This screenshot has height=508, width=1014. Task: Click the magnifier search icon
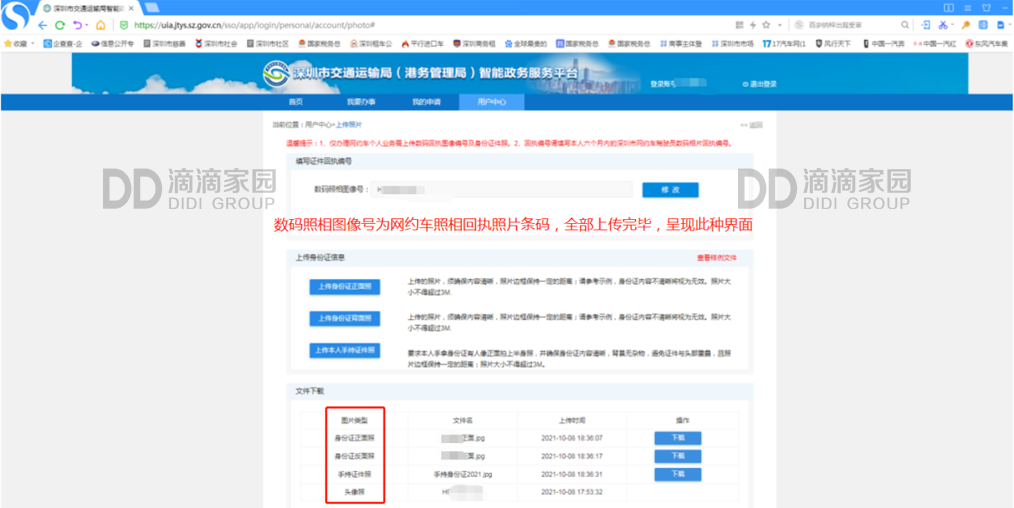[x=905, y=25]
